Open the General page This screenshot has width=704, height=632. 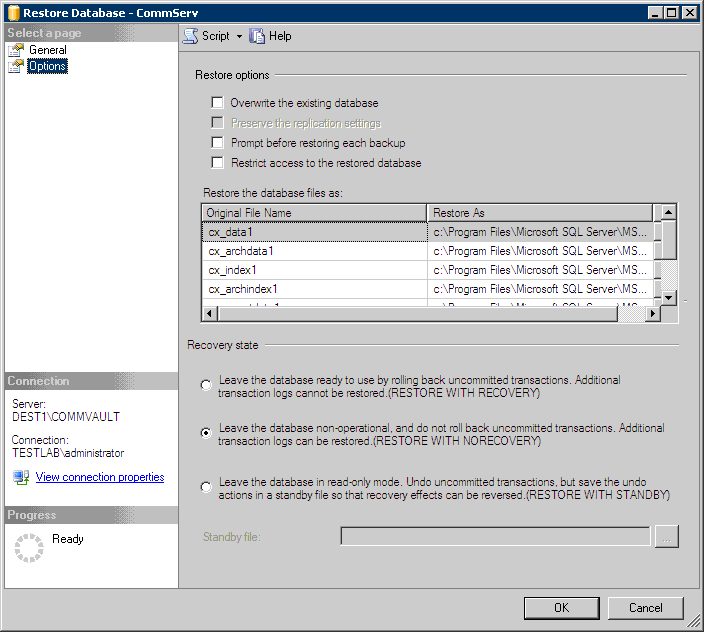pyautogui.click(x=48, y=50)
